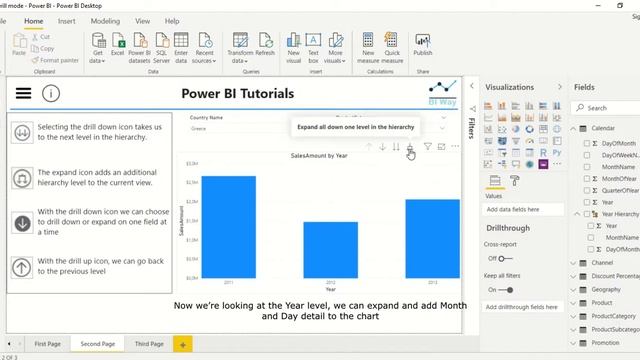Insert a New visual
This screenshot has height=360, width=640.
(293, 48)
